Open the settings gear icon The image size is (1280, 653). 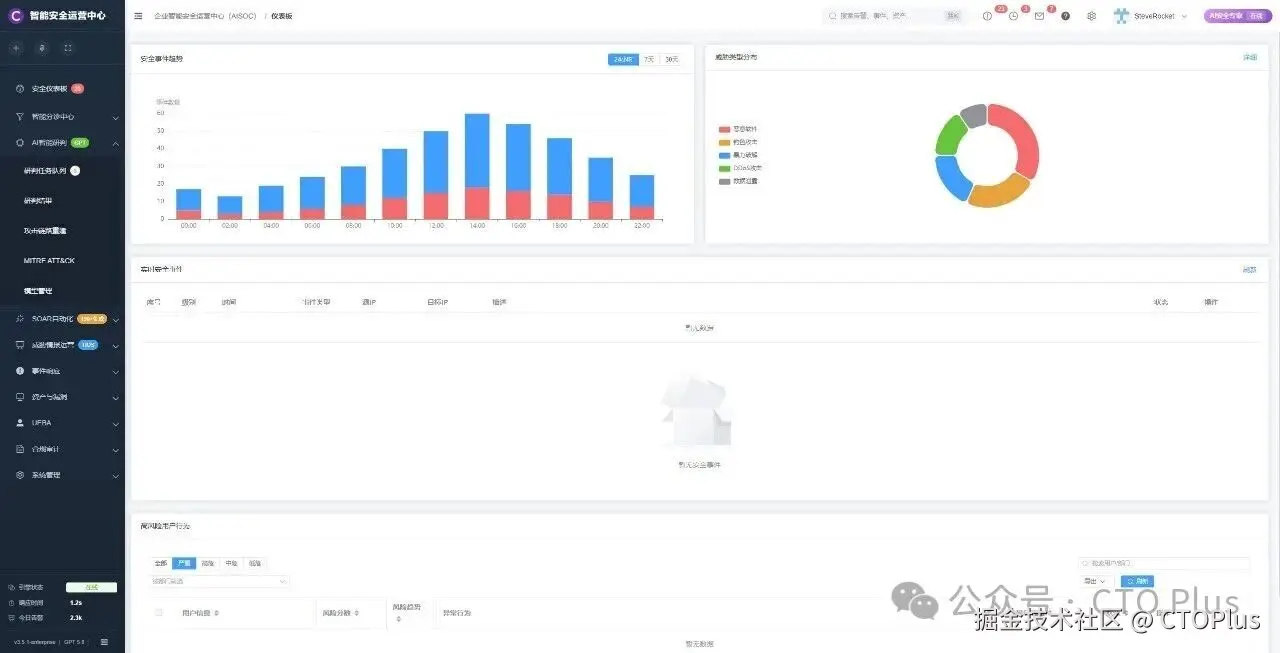pyautogui.click(x=1091, y=16)
